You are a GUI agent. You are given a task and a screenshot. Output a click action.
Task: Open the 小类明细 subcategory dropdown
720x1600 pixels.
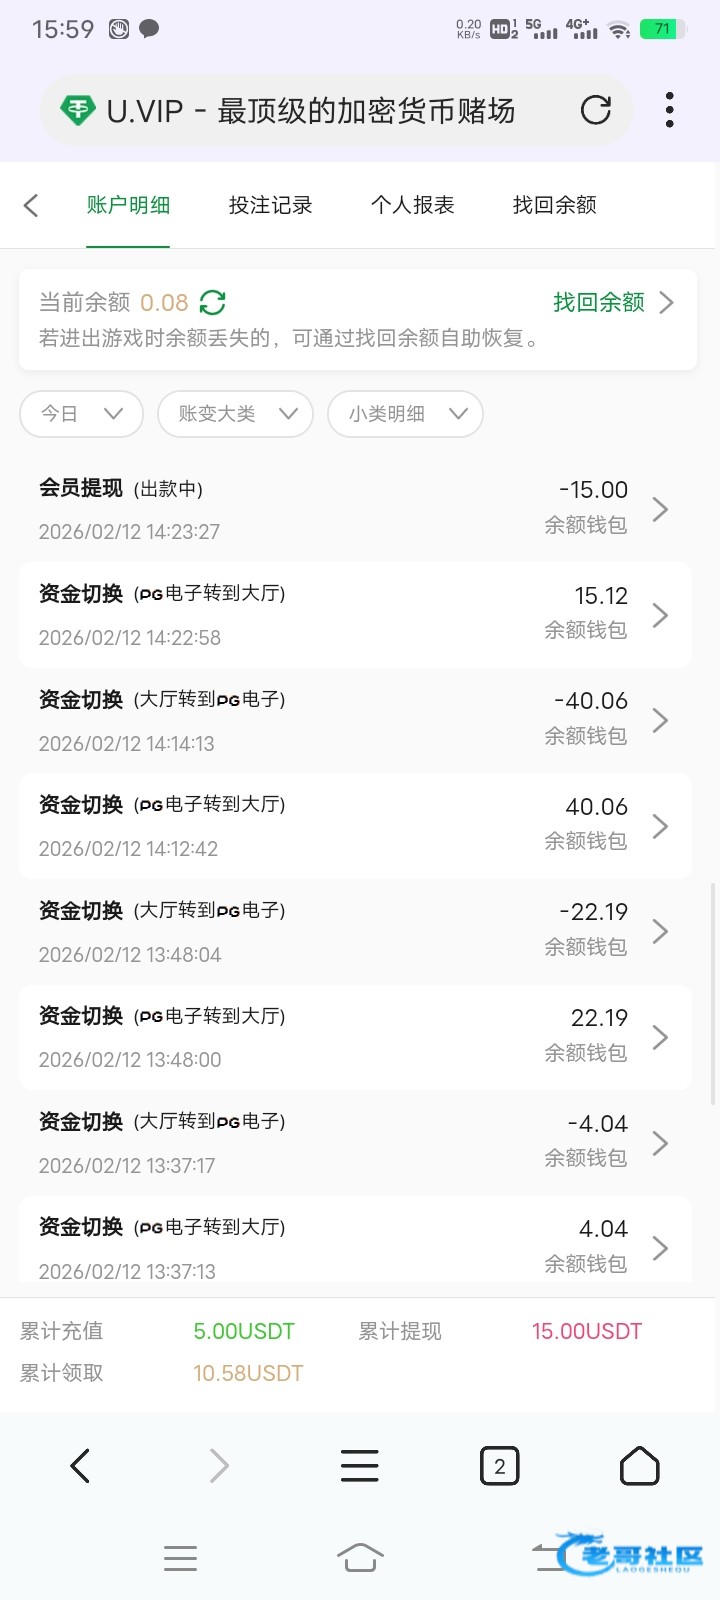click(x=406, y=414)
